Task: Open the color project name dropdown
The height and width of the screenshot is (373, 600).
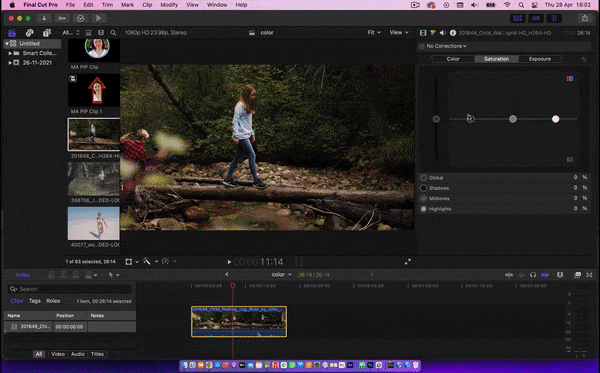Action: click(x=281, y=274)
